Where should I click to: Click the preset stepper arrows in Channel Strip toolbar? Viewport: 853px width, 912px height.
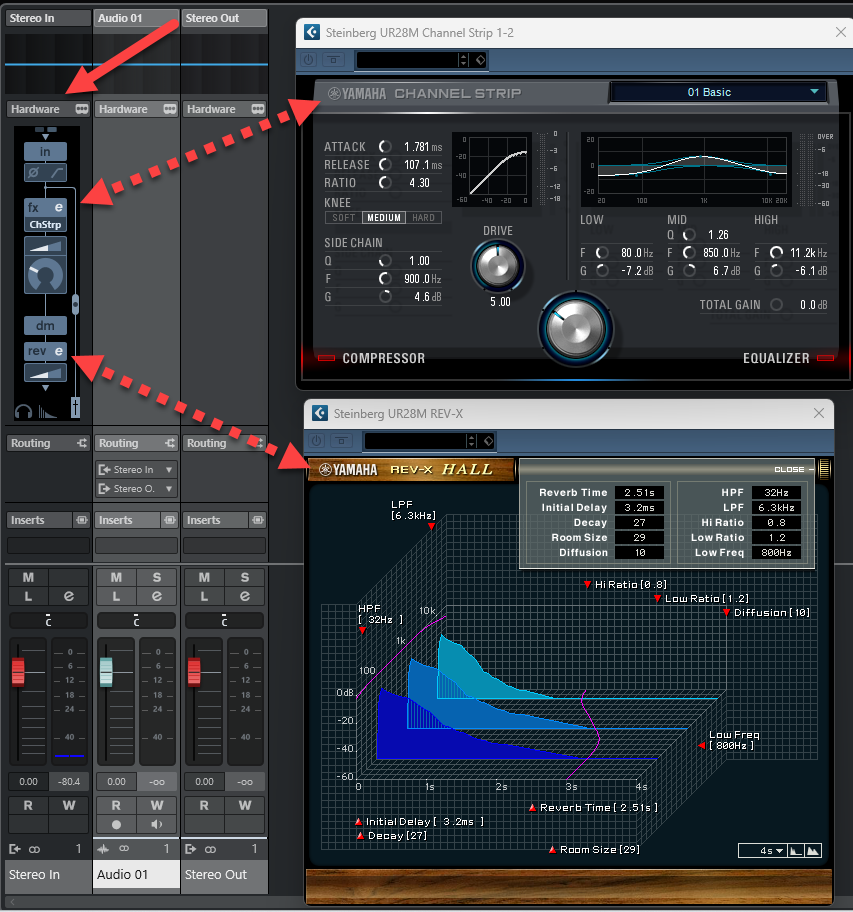463,60
